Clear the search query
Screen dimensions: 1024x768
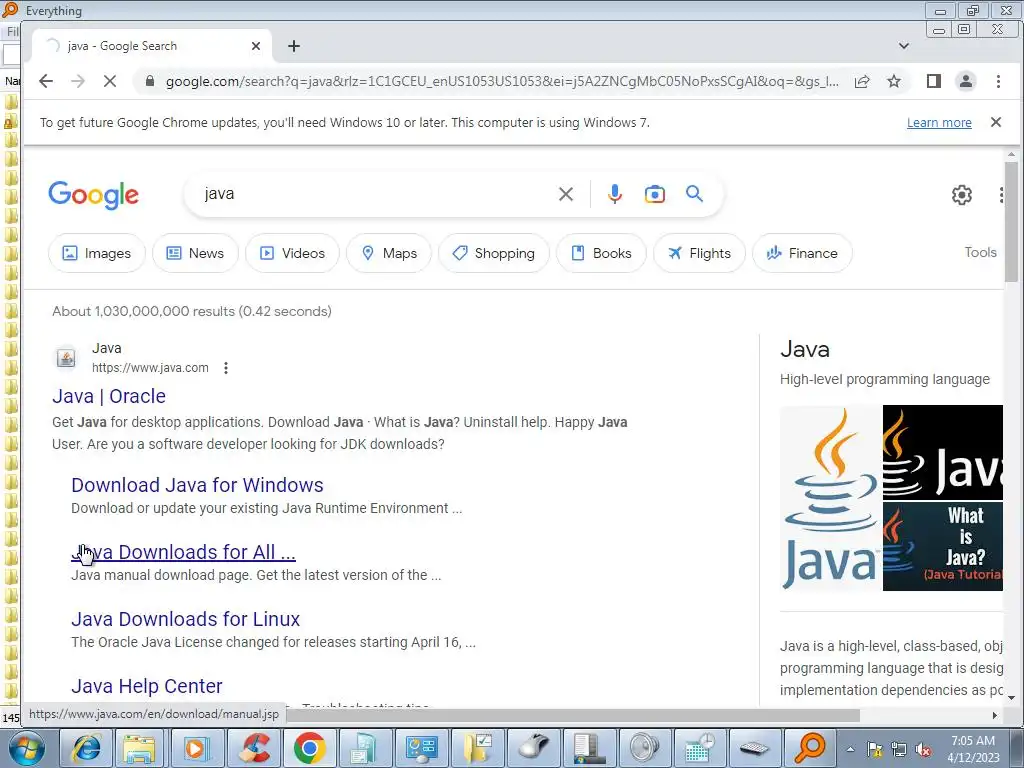(x=566, y=194)
